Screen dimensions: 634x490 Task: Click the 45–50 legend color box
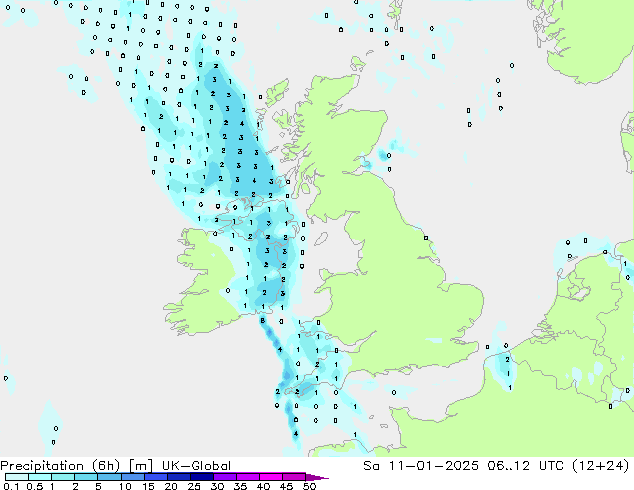click(x=294, y=477)
